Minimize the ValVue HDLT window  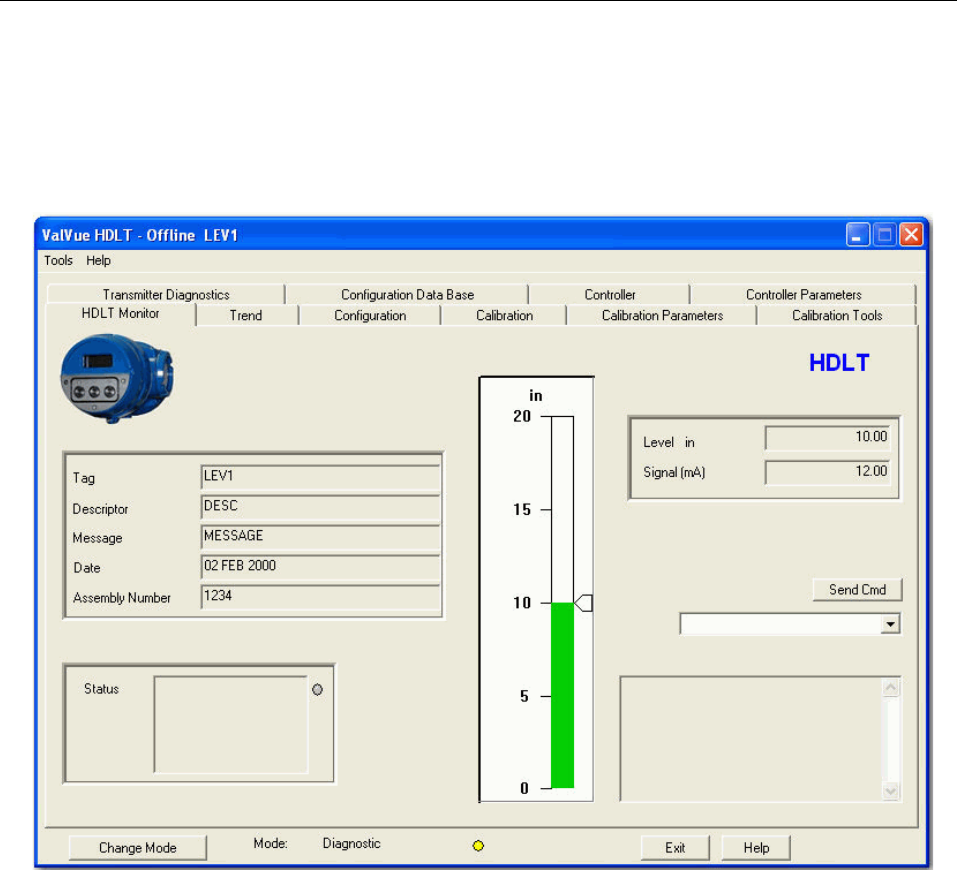pos(858,234)
